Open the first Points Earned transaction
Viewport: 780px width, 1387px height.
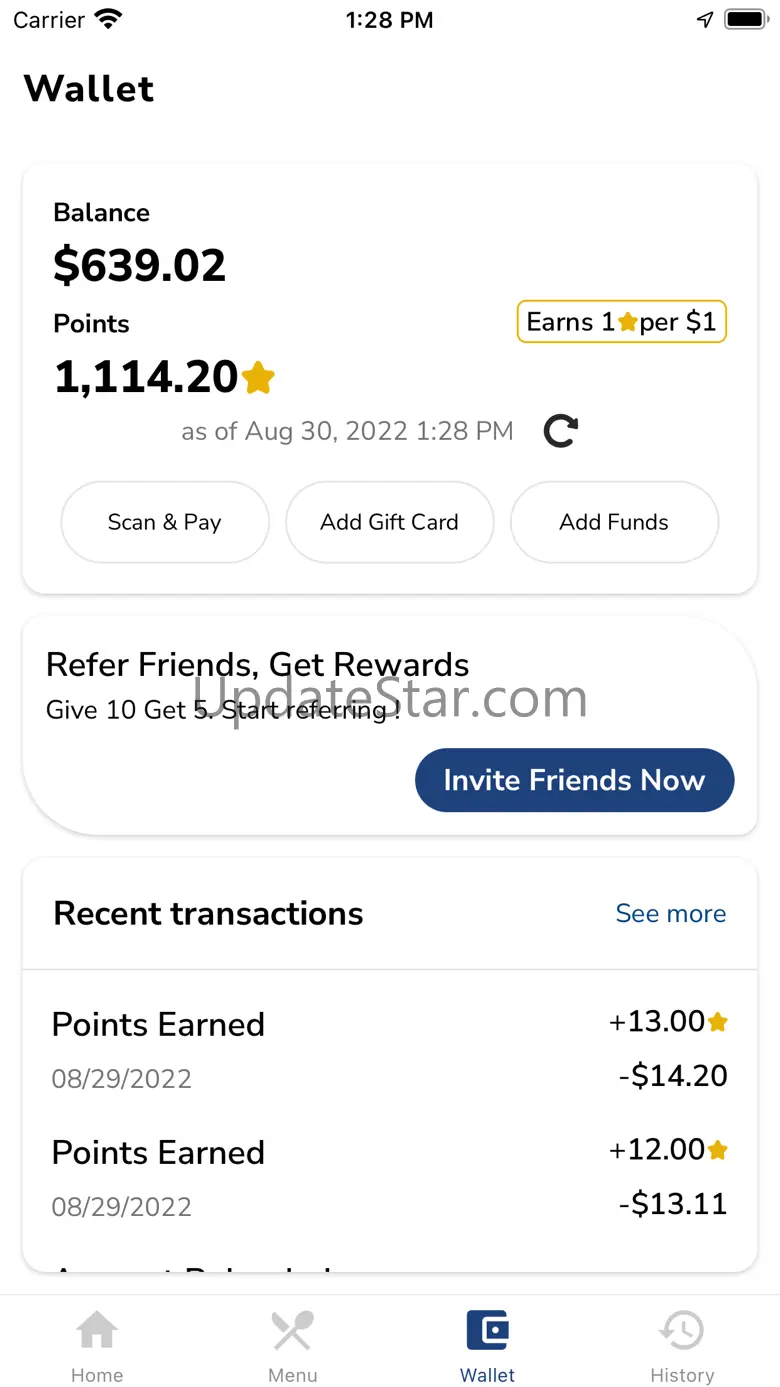point(158,1025)
